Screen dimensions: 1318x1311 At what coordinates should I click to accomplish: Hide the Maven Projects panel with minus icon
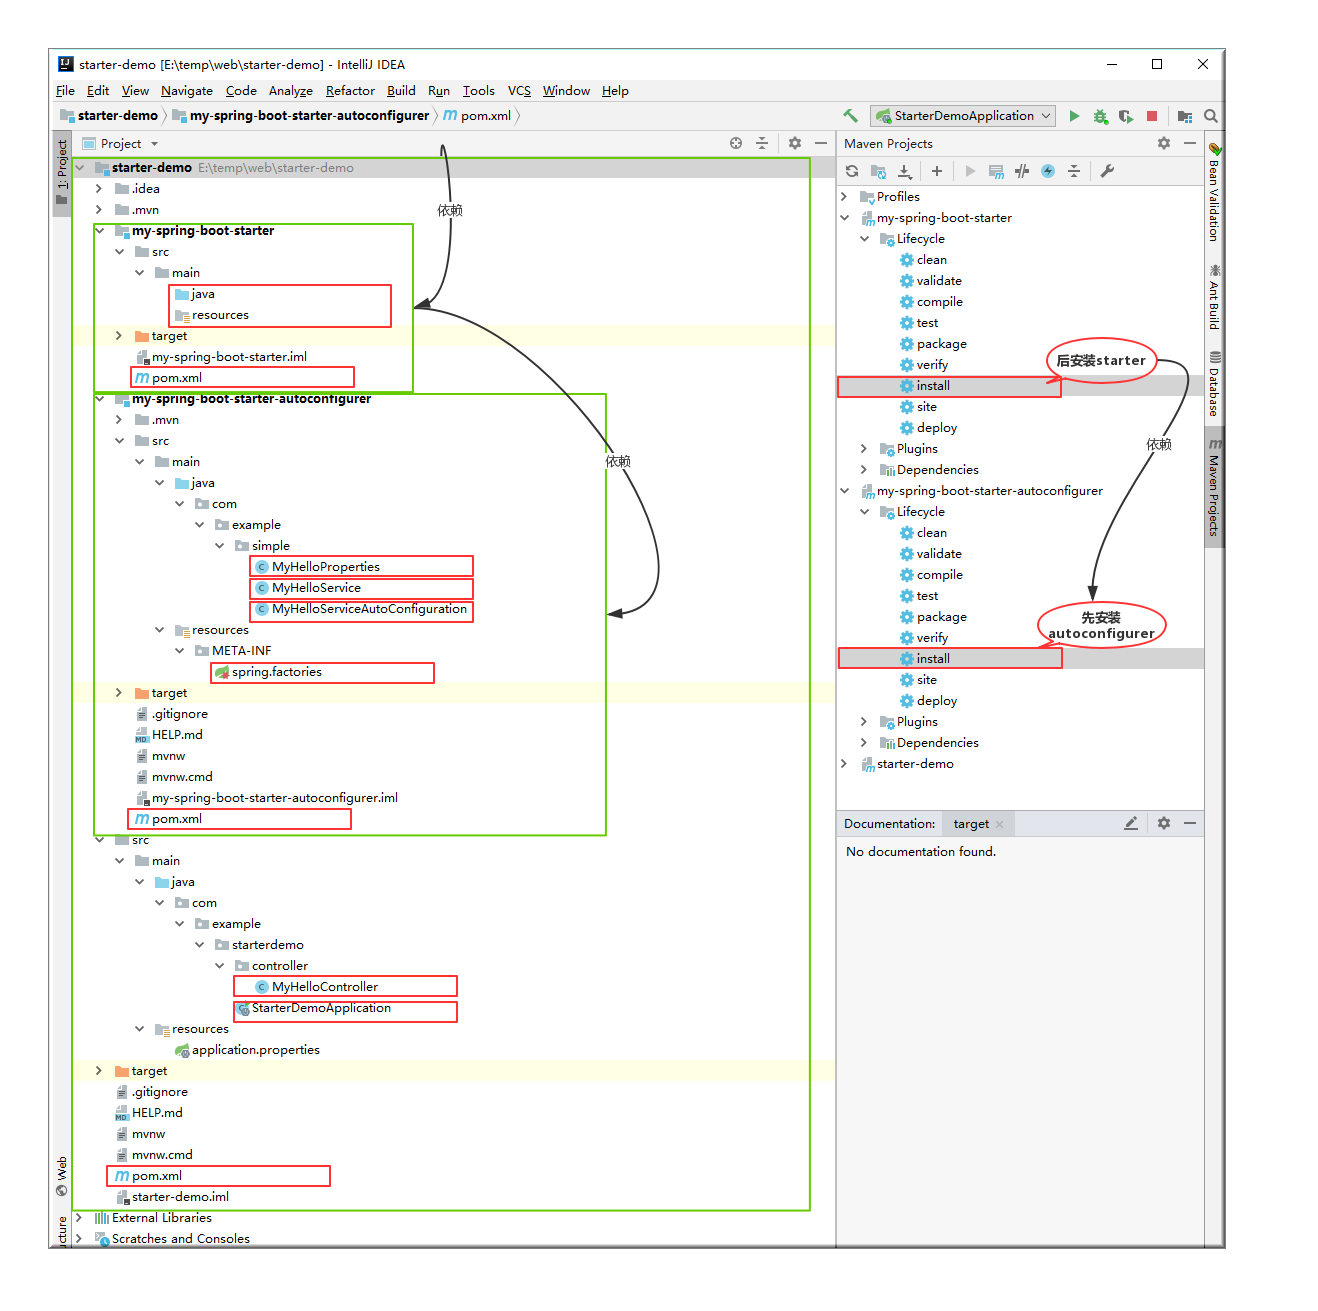pyautogui.click(x=1190, y=143)
